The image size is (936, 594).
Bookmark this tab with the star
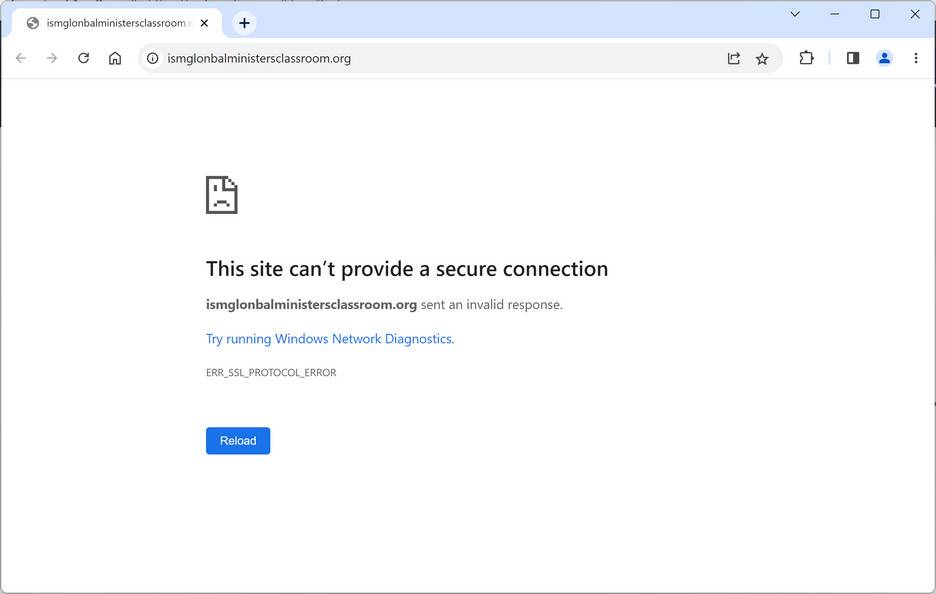tap(762, 58)
